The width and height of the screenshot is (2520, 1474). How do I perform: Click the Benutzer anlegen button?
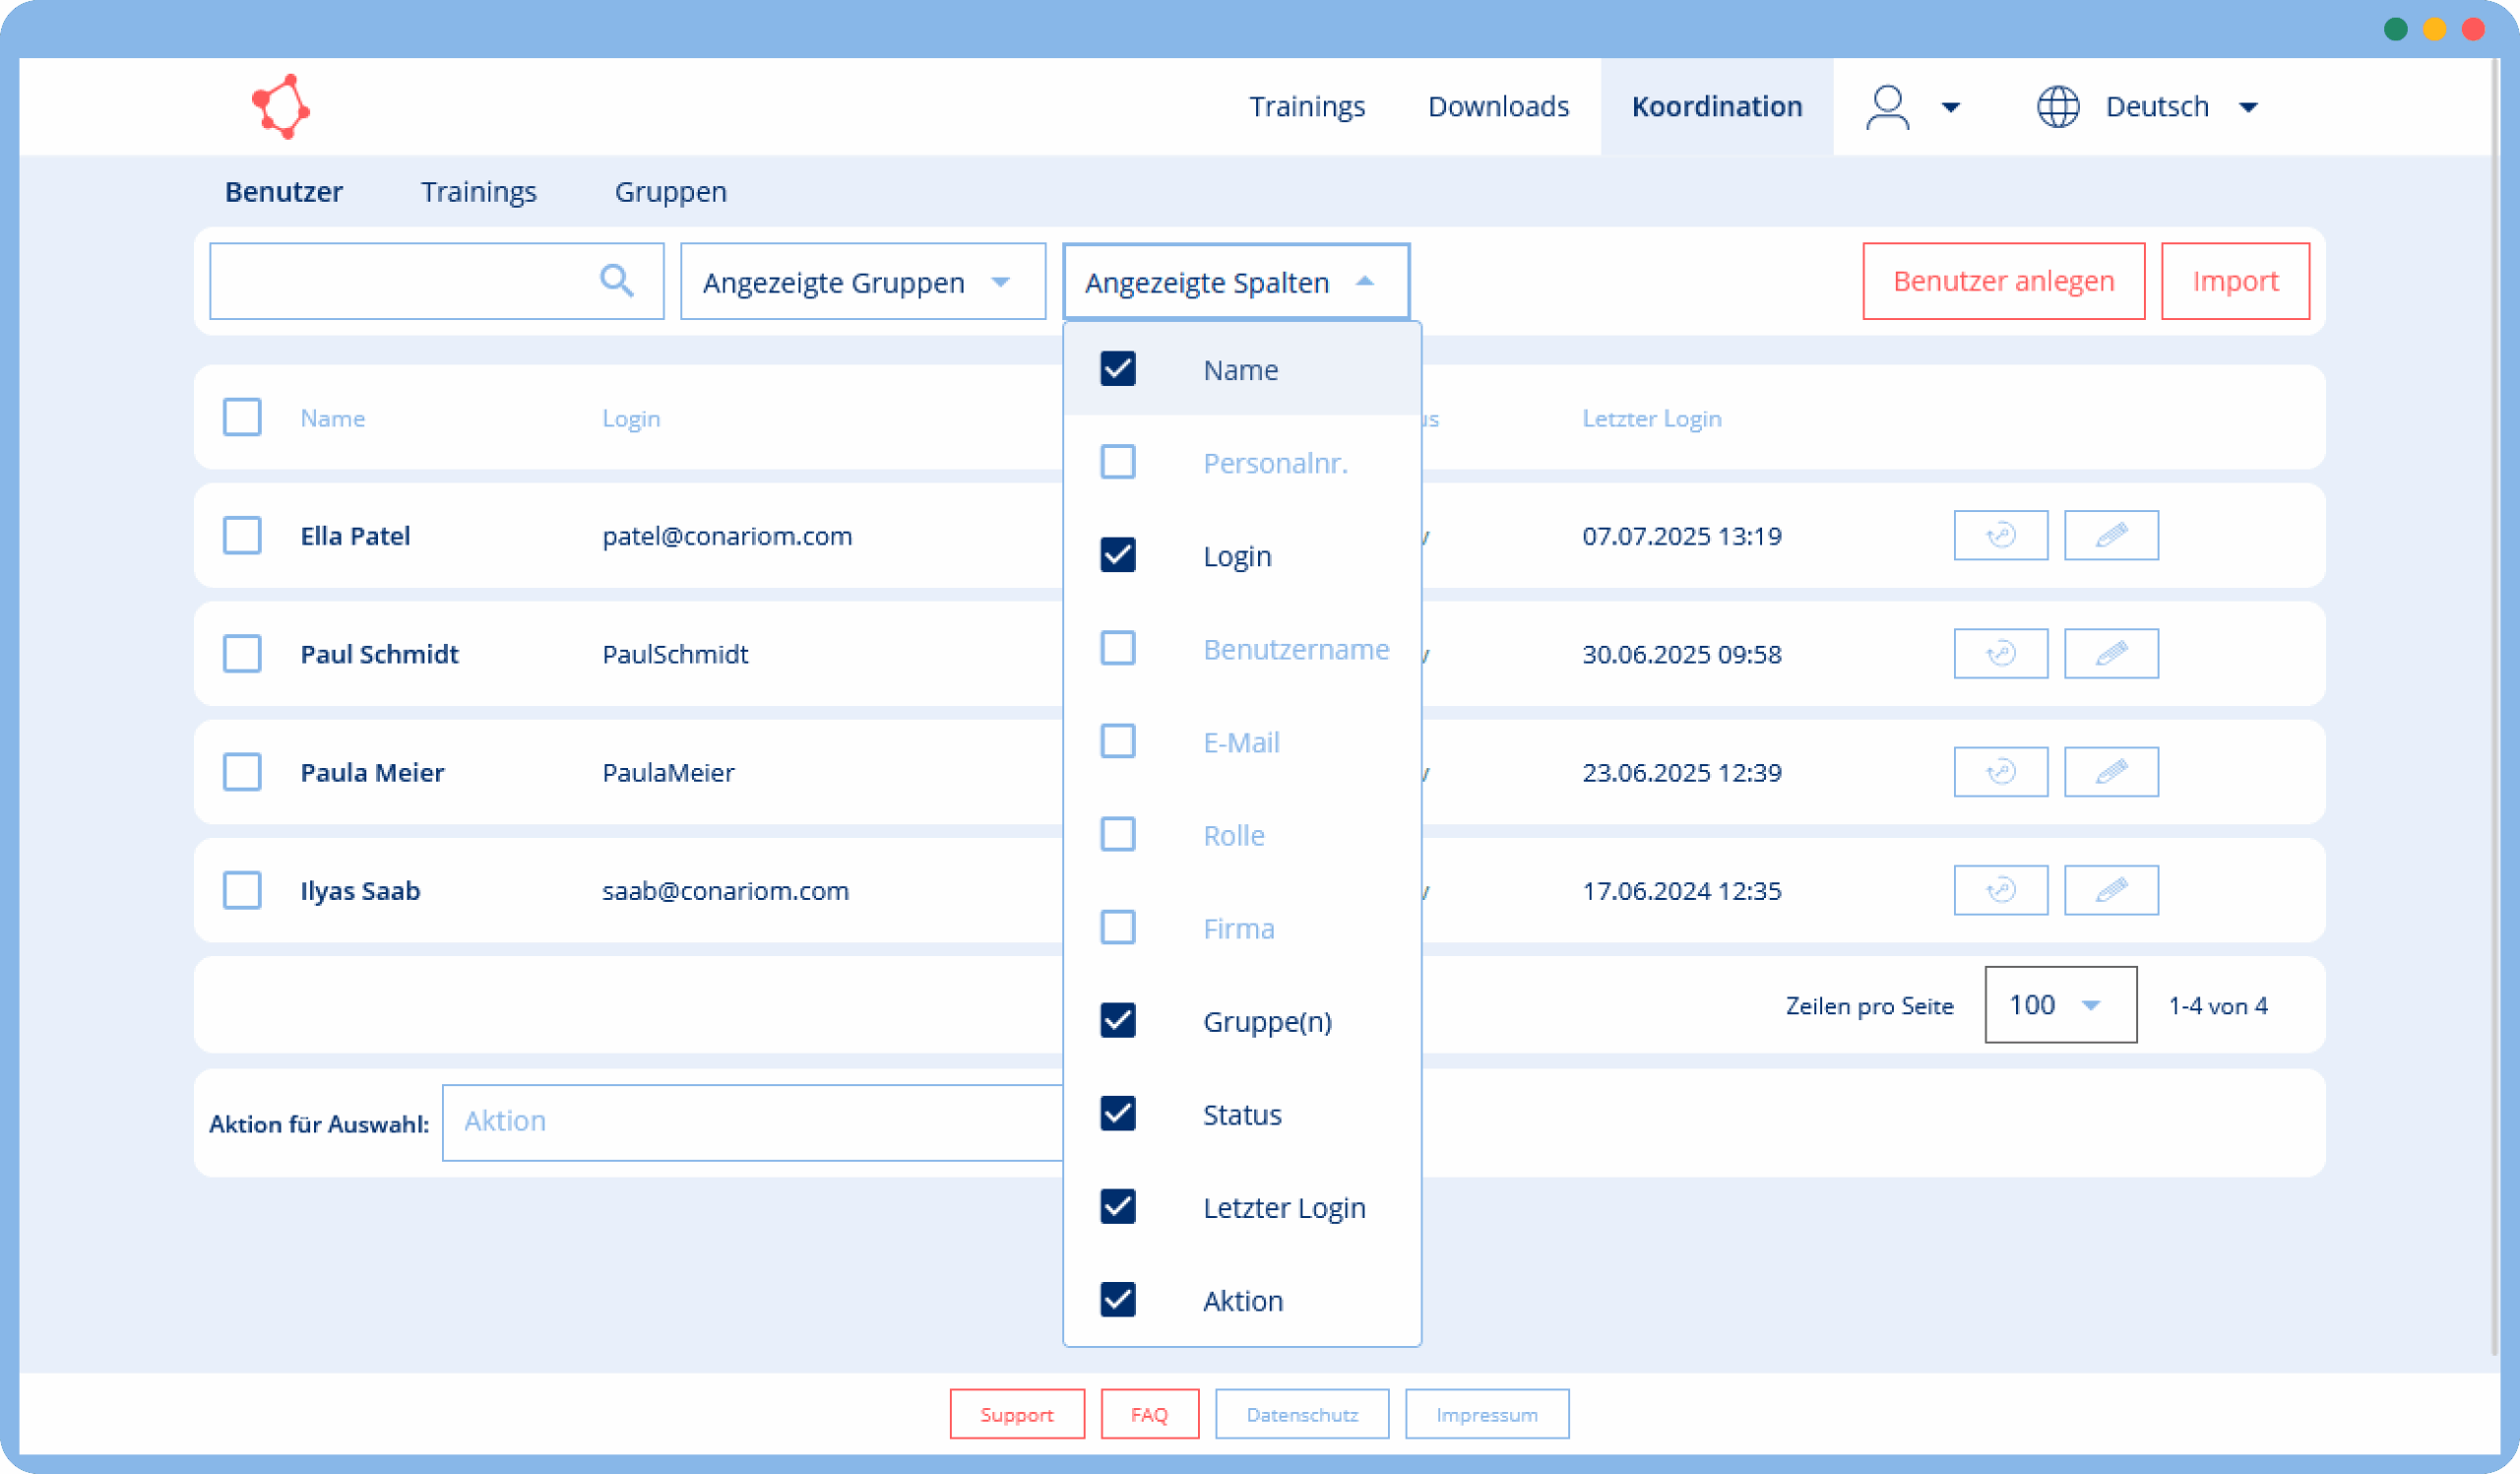click(x=2002, y=282)
